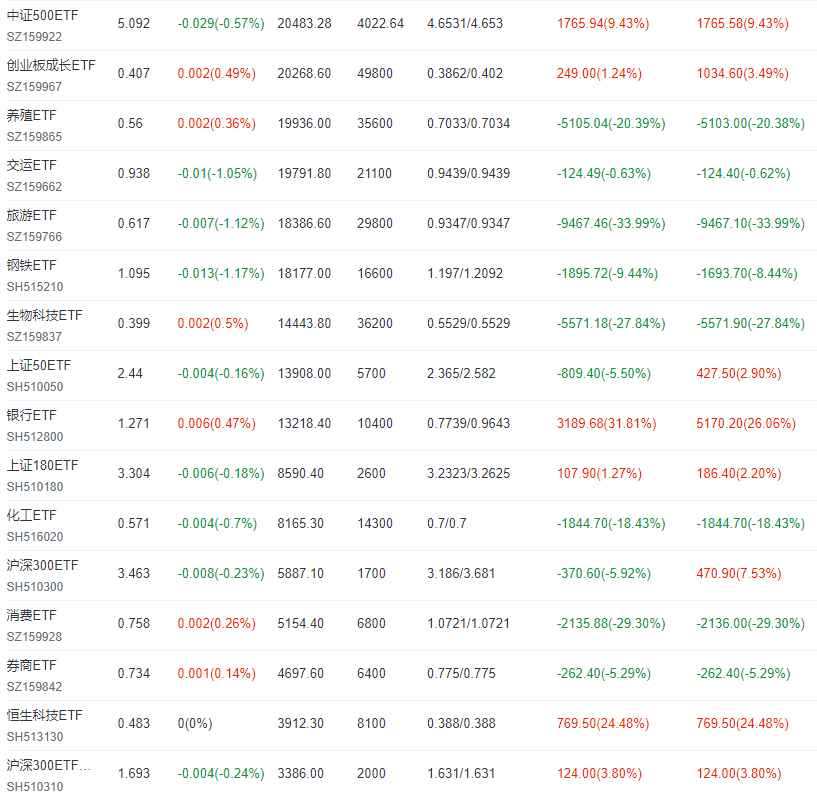817x796 pixels.
Task: Click the cost 3.2323/3.2625 for 上证180ETF
Action: pos(468,474)
